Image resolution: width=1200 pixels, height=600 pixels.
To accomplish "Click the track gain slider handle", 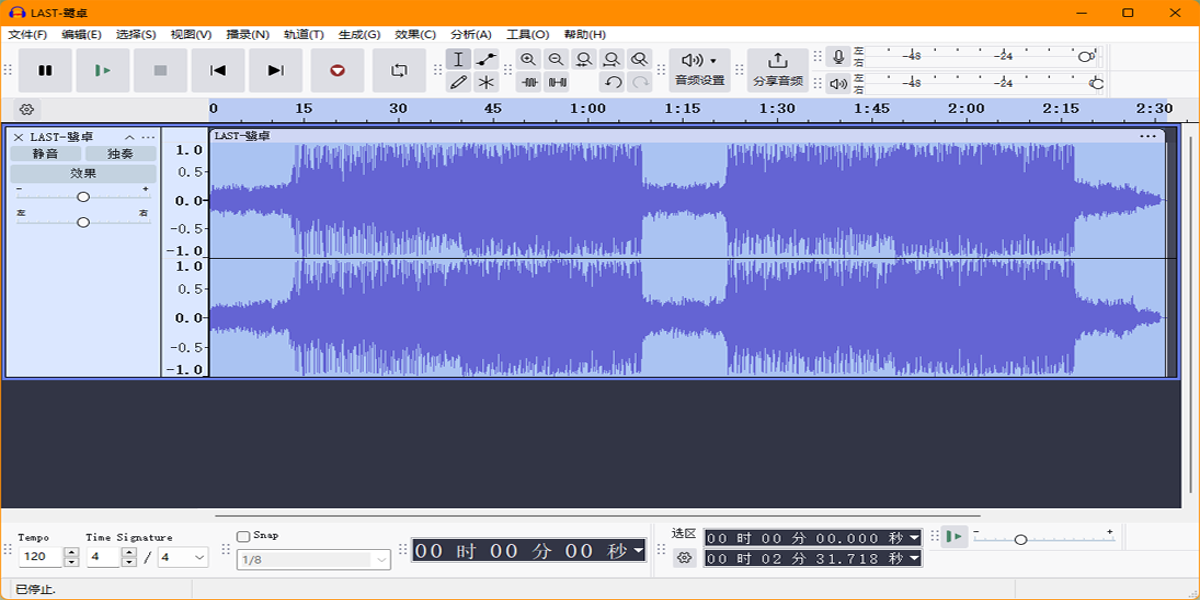I will tap(83, 197).
